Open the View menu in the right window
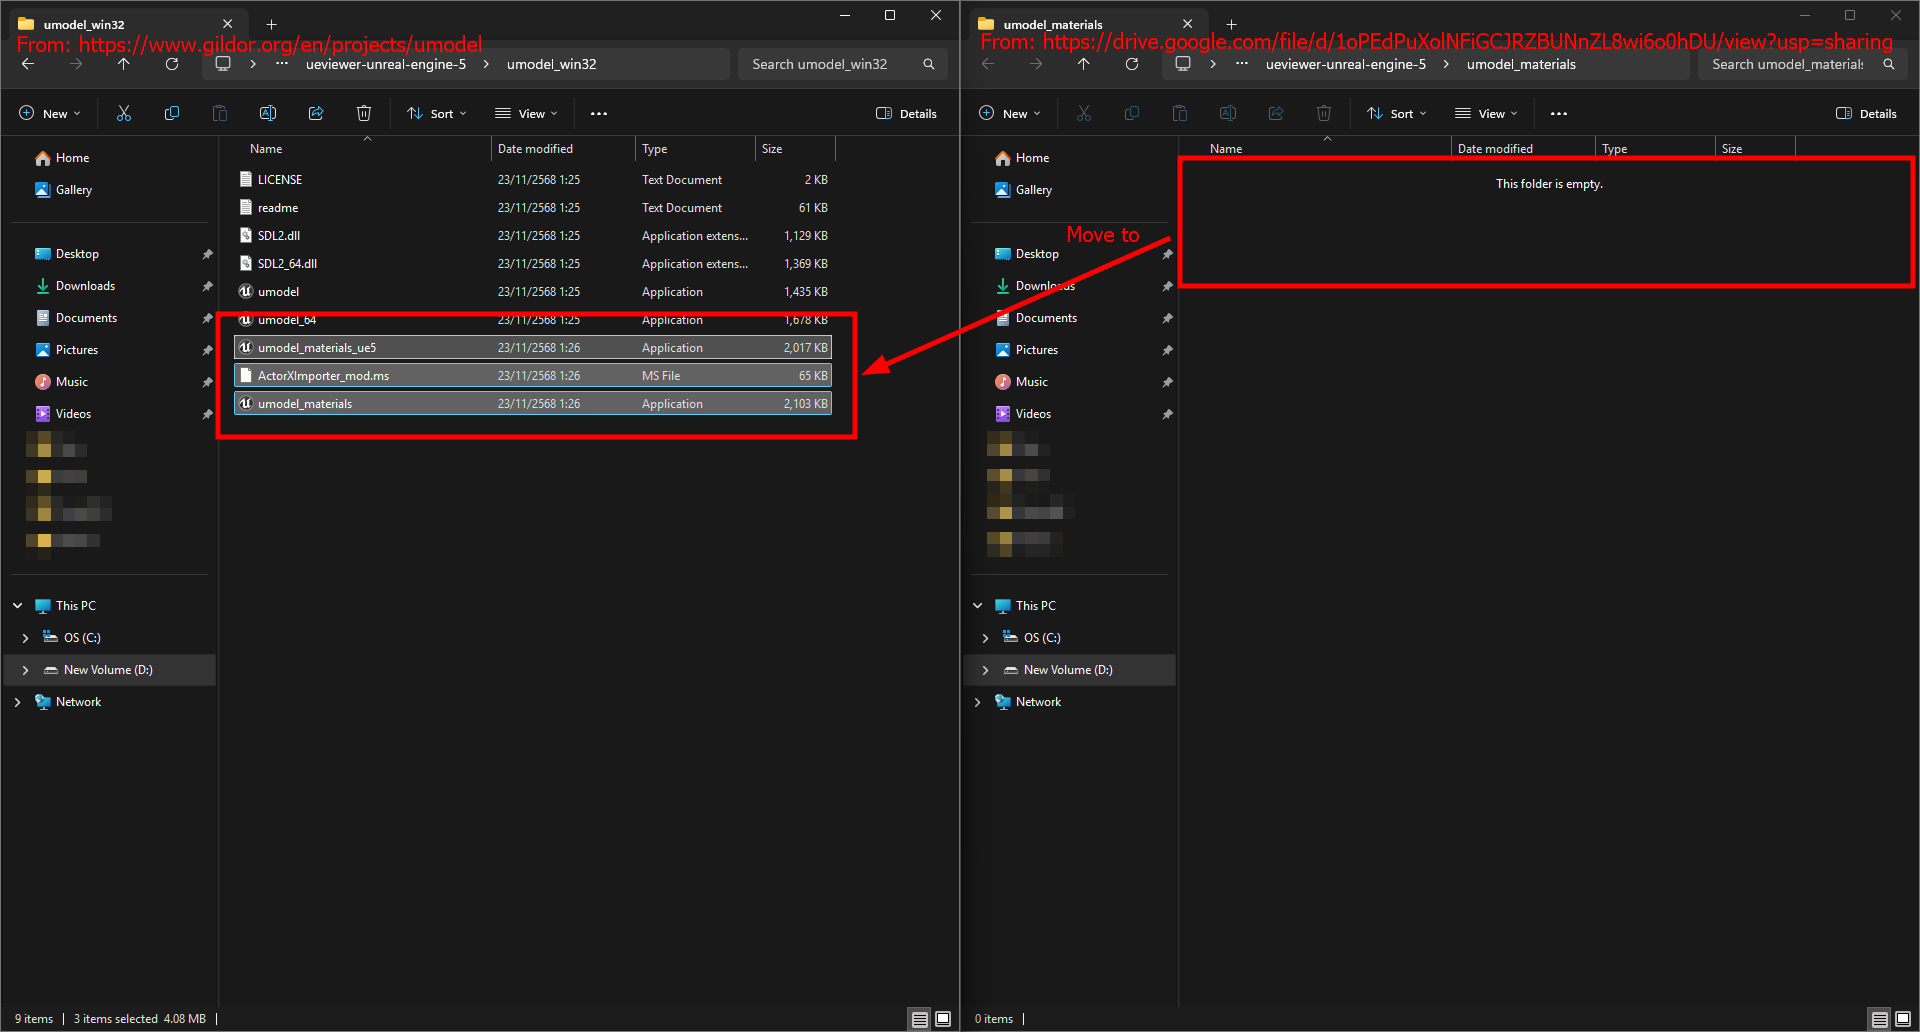This screenshot has width=1920, height=1032. pos(1486,113)
